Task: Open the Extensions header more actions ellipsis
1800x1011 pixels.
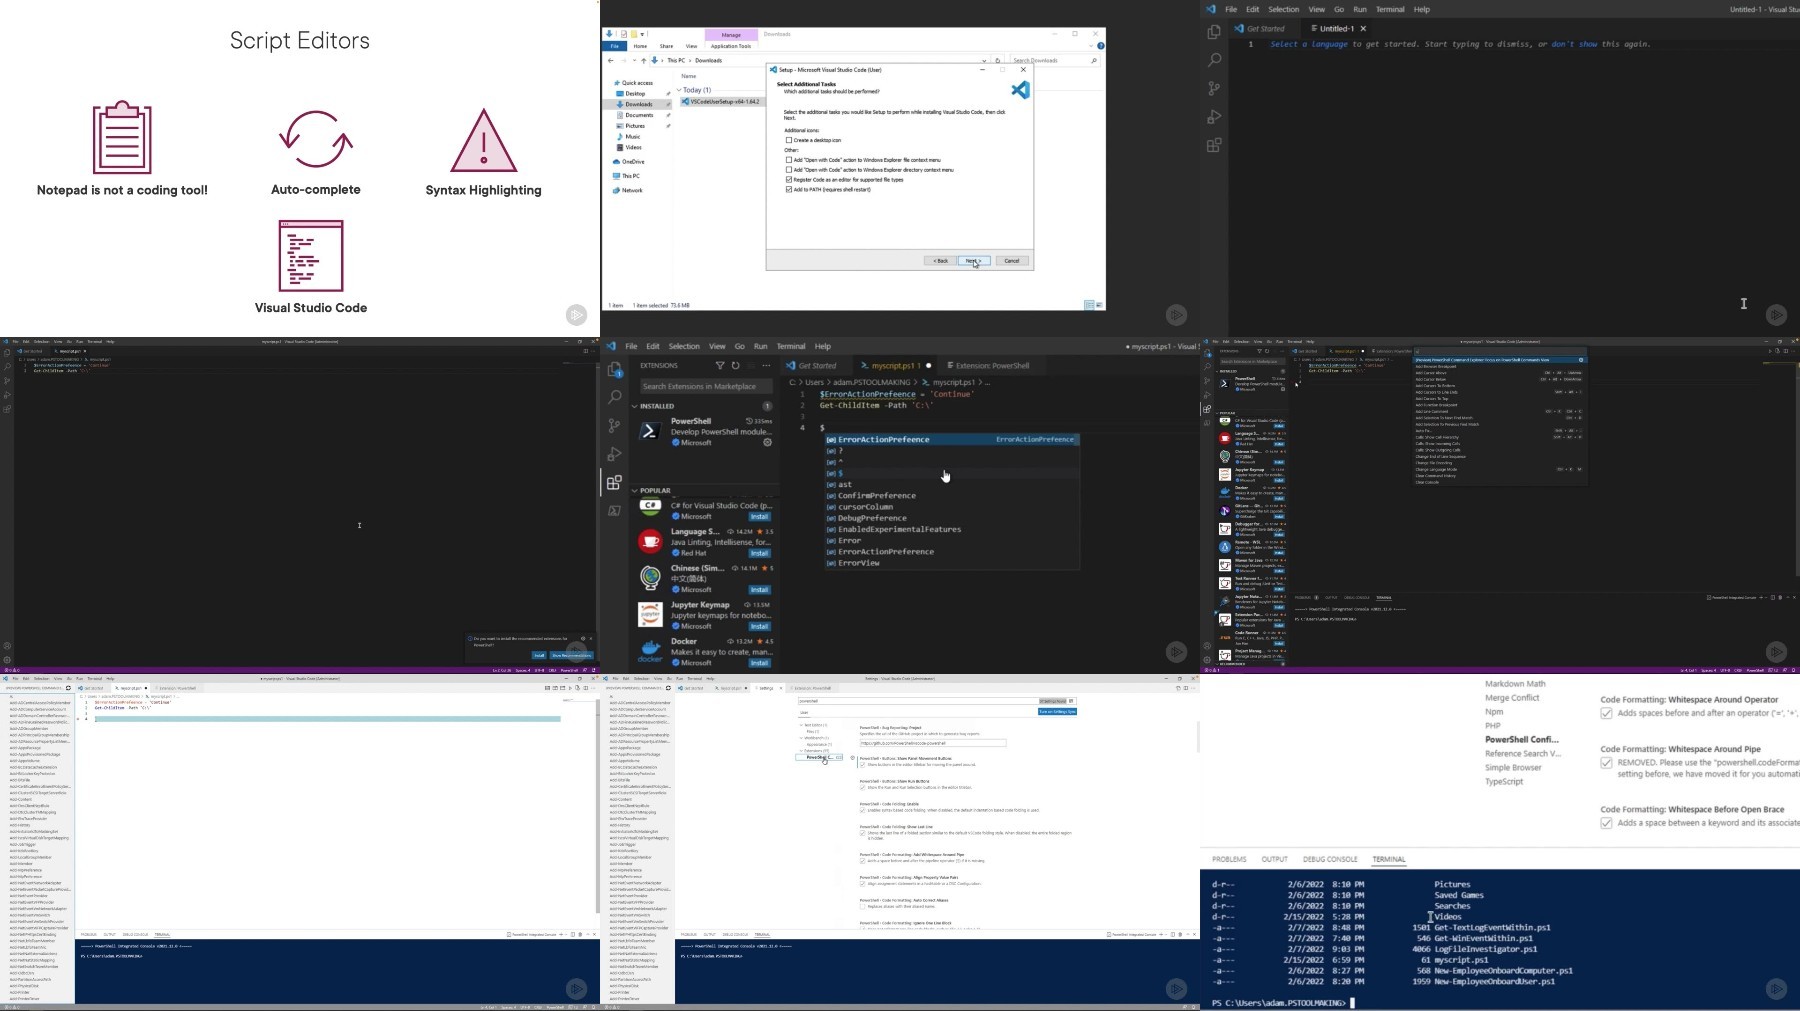Action: (766, 366)
